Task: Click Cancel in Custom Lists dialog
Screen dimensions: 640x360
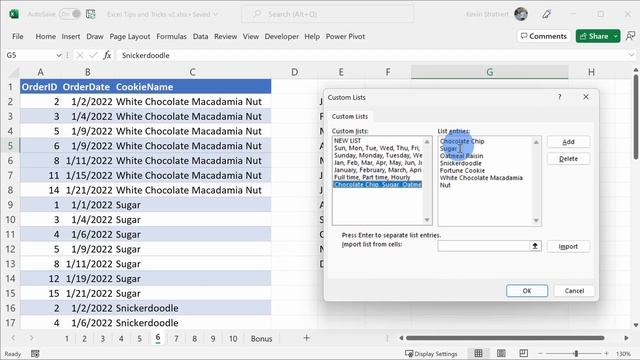Action: [x=574, y=291]
